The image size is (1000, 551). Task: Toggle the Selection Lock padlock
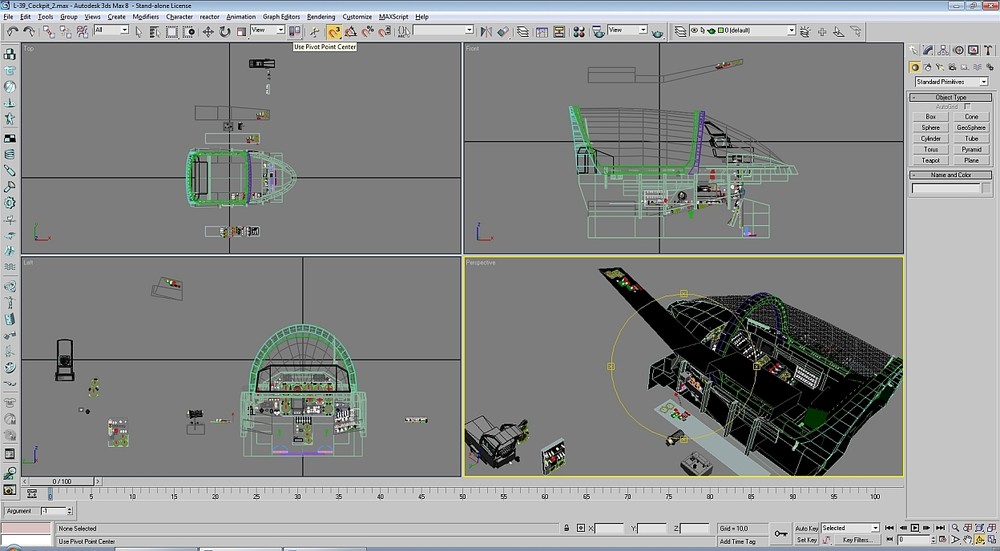click(x=567, y=528)
